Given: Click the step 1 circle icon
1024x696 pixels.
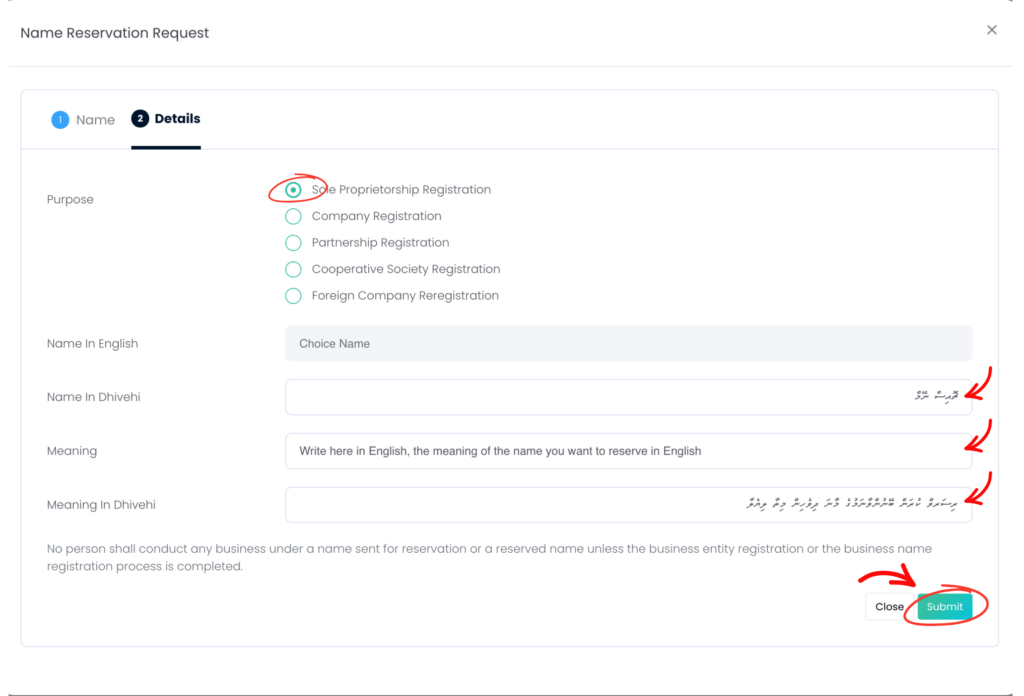Looking at the screenshot, I should click(x=60, y=119).
